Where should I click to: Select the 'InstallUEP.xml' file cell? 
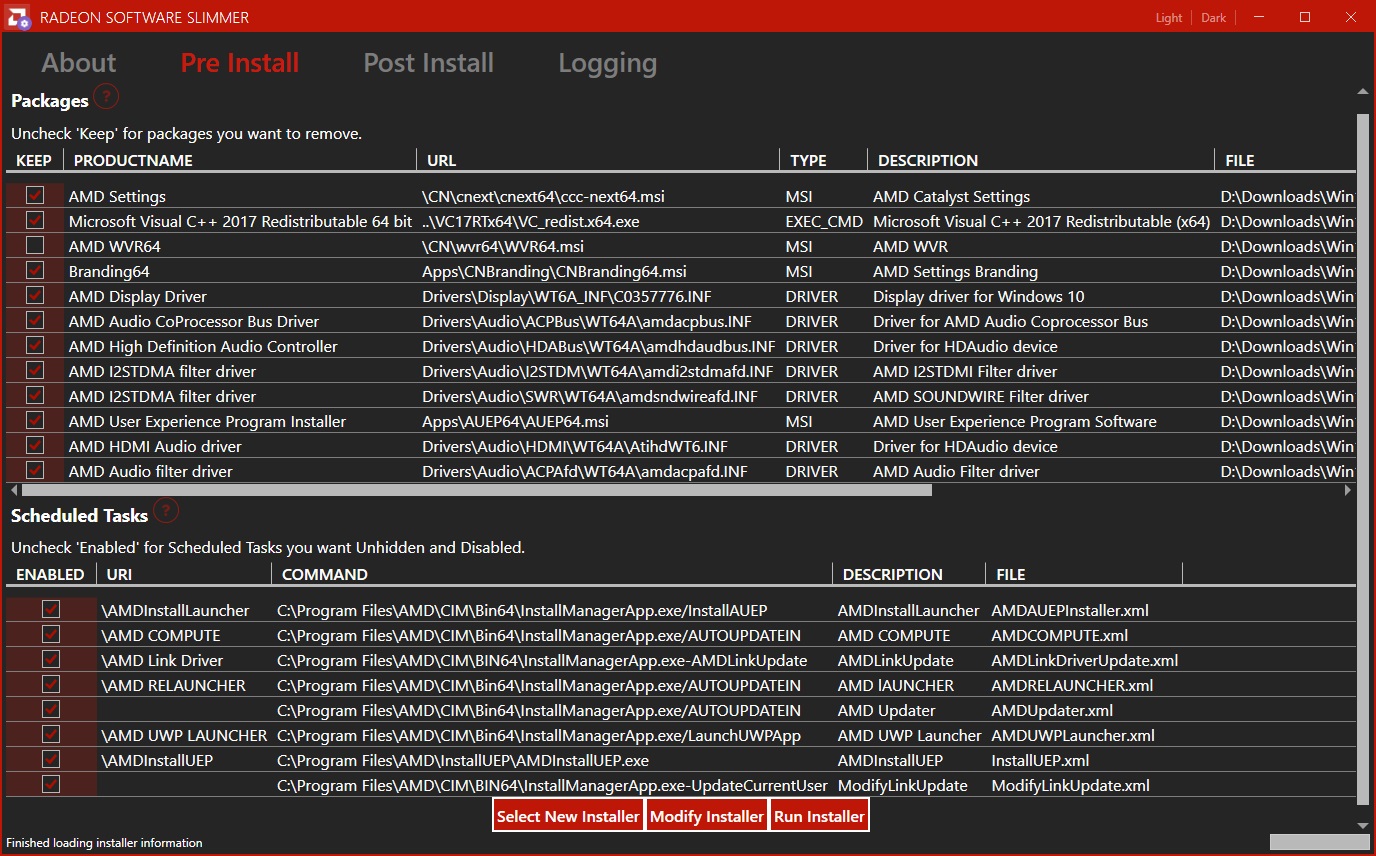pyautogui.click(x=1040, y=761)
